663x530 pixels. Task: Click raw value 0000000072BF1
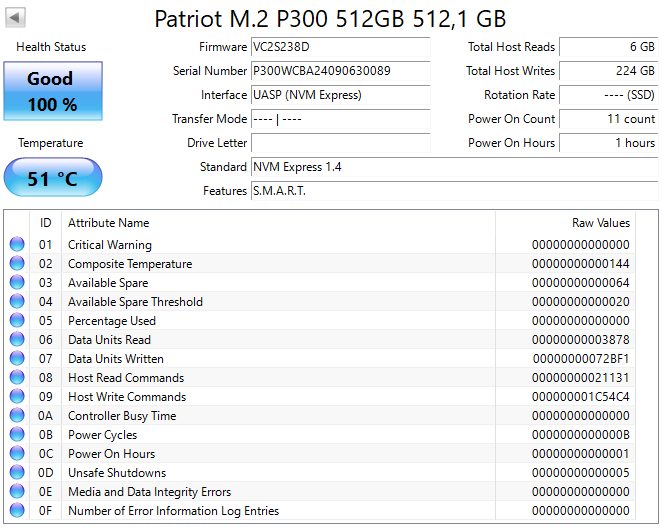[x=581, y=359]
